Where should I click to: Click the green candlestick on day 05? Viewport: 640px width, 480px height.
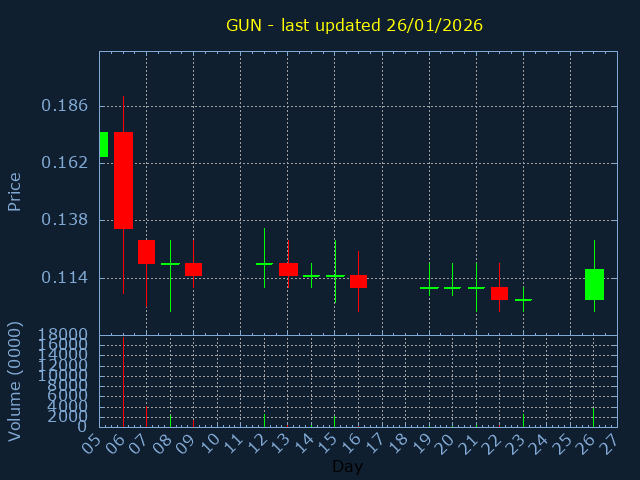pyautogui.click(x=103, y=144)
